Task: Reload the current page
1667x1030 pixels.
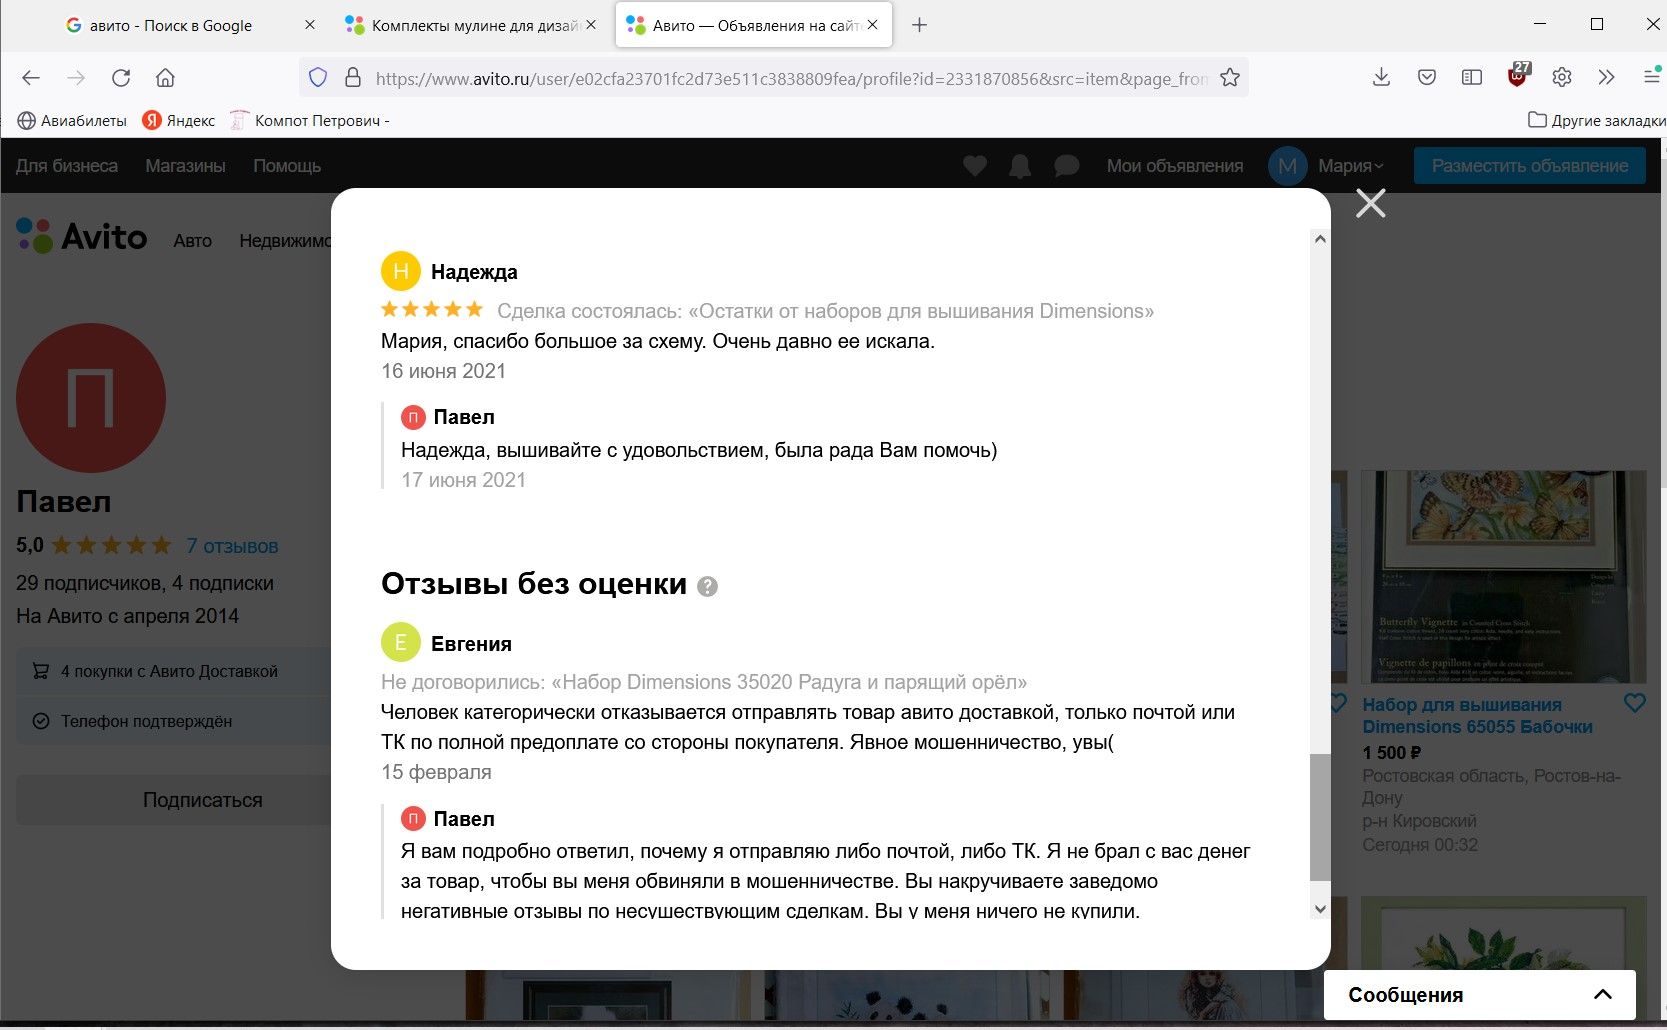Action: (121, 78)
